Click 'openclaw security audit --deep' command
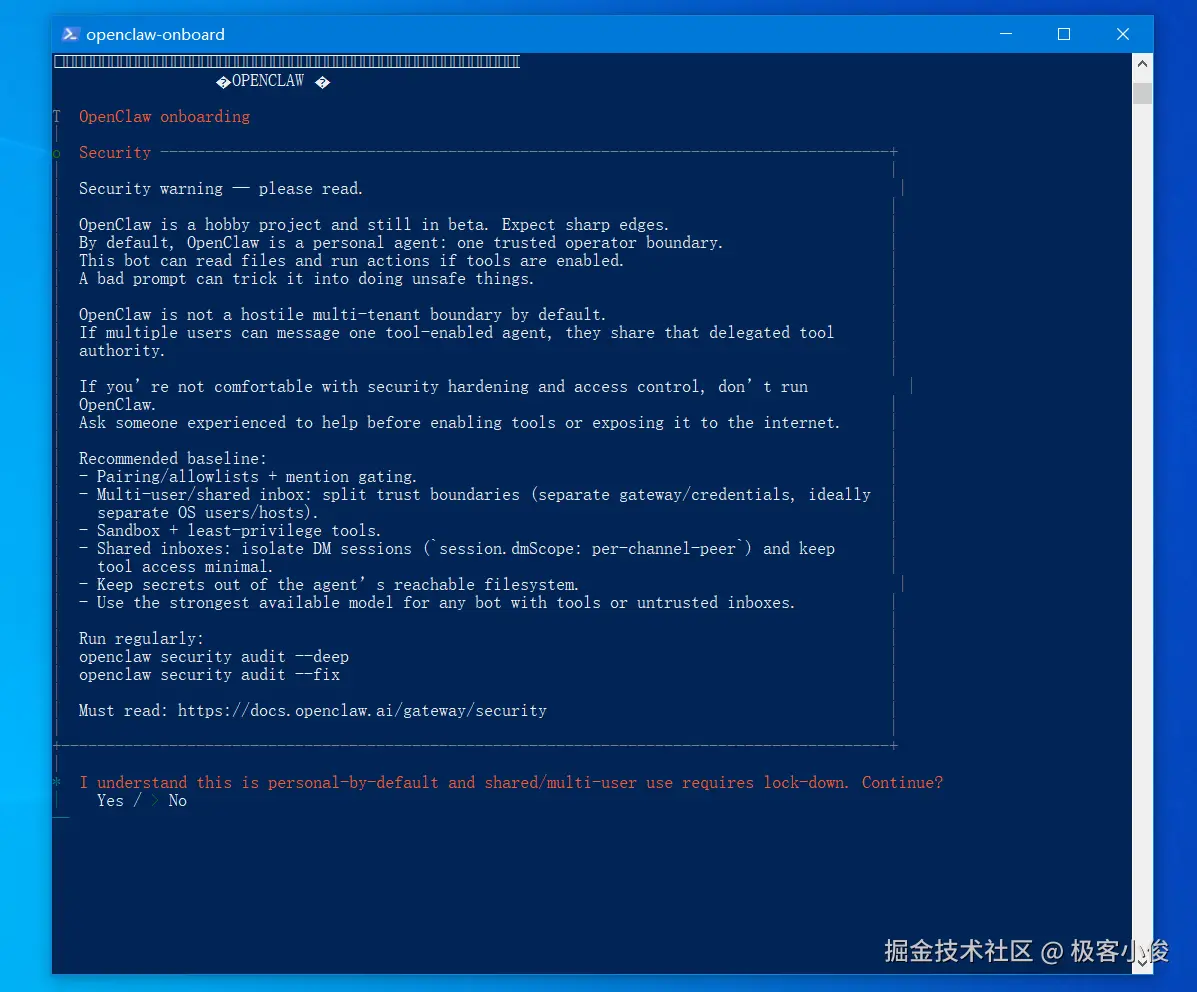The height and width of the screenshot is (992, 1197). [x=214, y=657]
